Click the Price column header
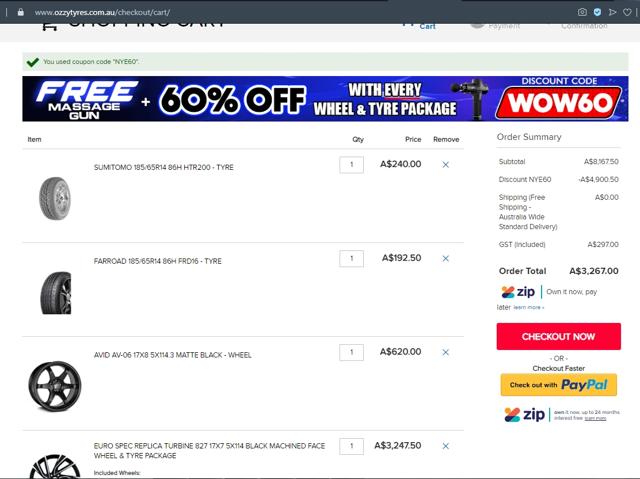 (413, 140)
